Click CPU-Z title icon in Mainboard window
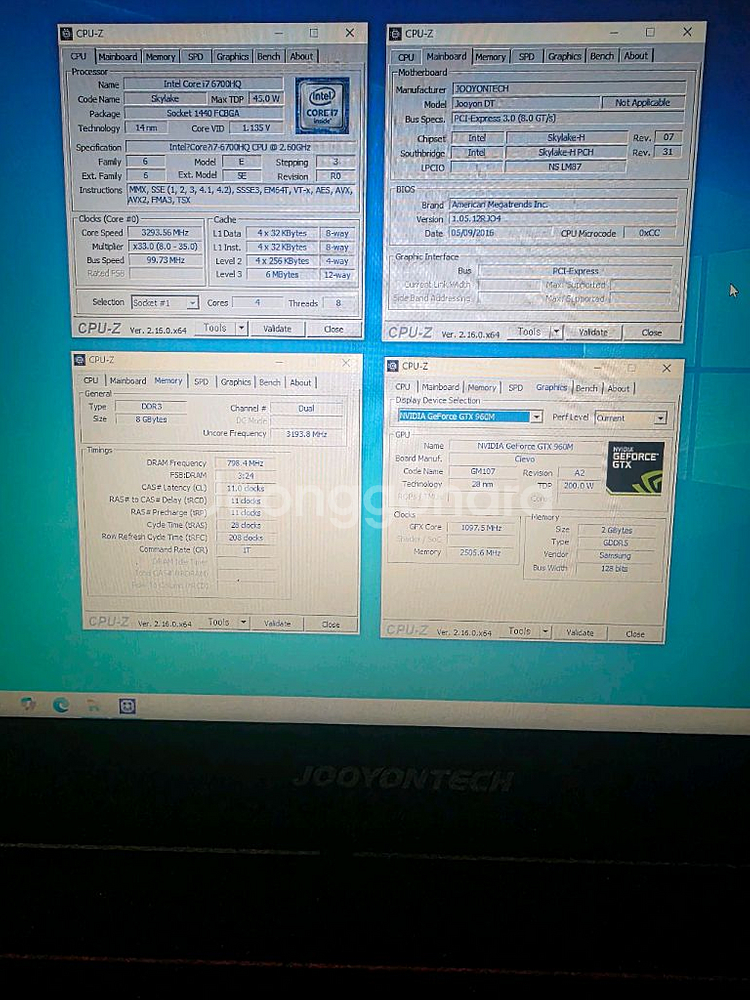The width and height of the screenshot is (750, 1000). point(395,33)
